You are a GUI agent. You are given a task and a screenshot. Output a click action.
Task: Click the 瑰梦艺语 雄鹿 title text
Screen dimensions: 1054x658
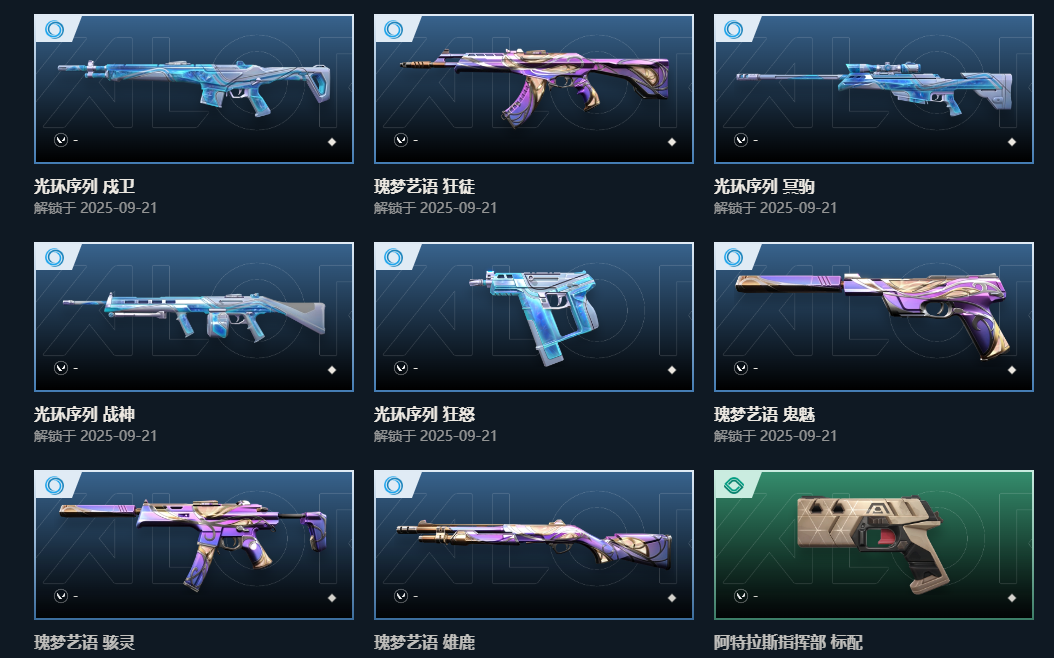(x=425, y=642)
